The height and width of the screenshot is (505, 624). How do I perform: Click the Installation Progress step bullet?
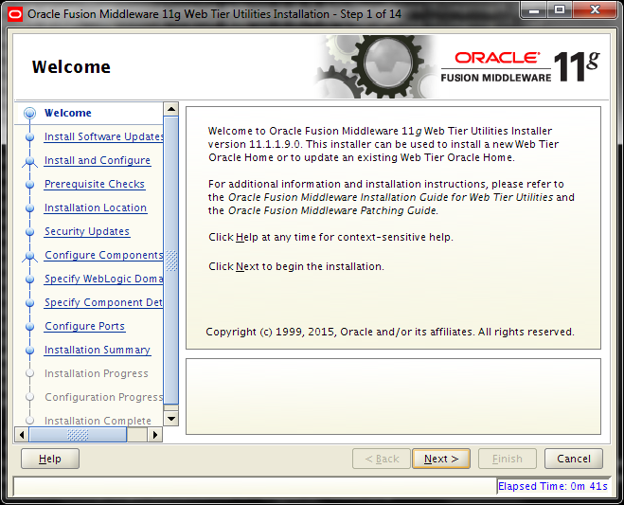point(30,373)
